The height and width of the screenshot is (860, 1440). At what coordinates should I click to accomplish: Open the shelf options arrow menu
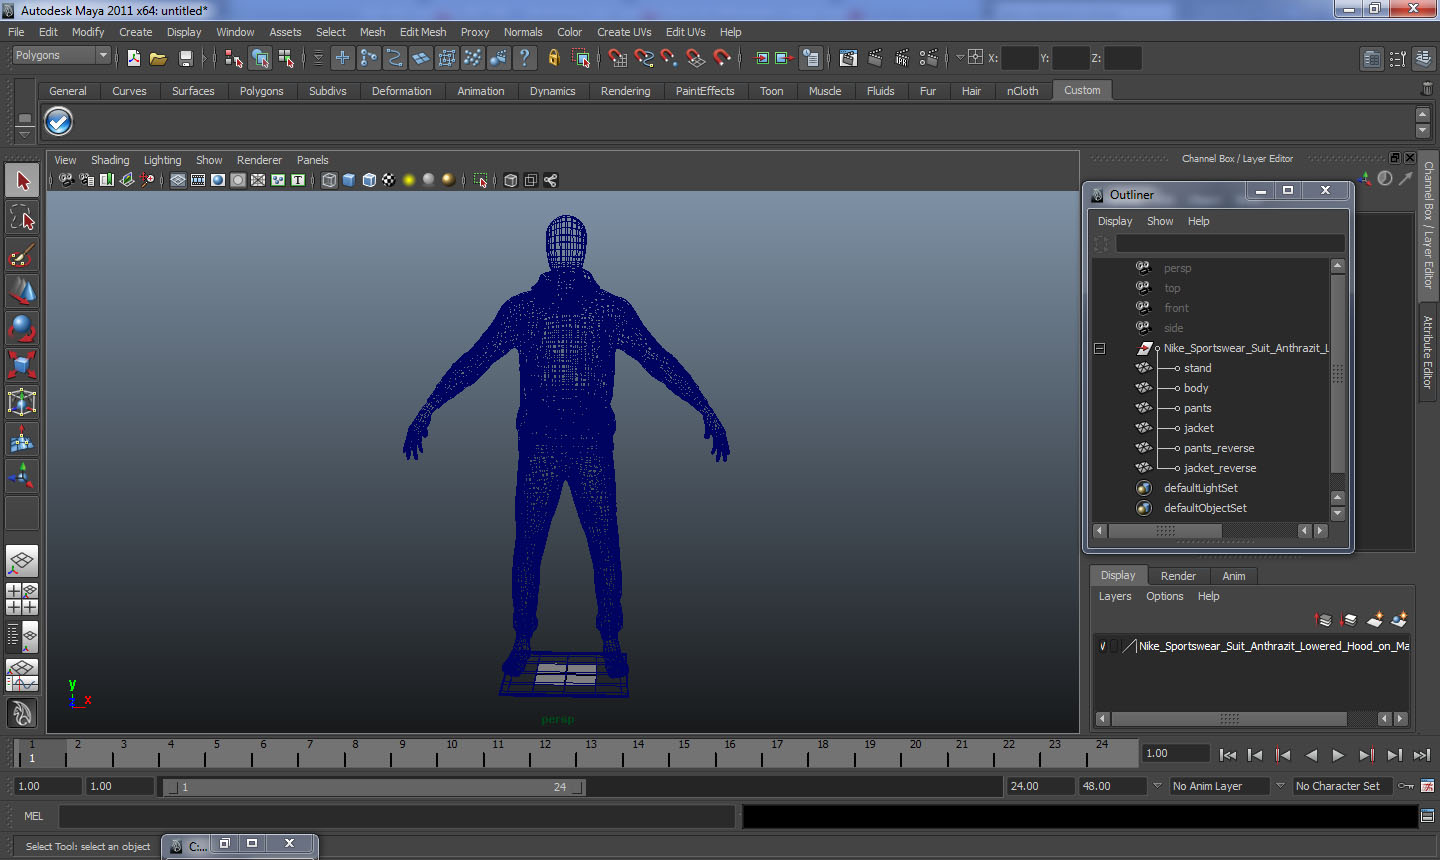point(25,133)
